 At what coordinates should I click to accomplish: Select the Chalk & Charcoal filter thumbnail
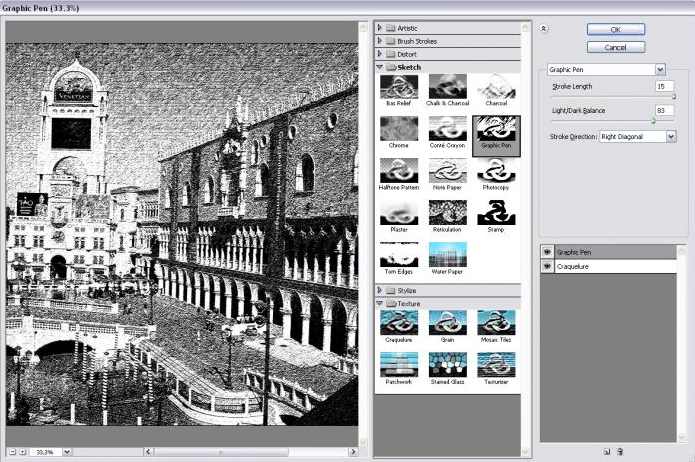(x=447, y=87)
